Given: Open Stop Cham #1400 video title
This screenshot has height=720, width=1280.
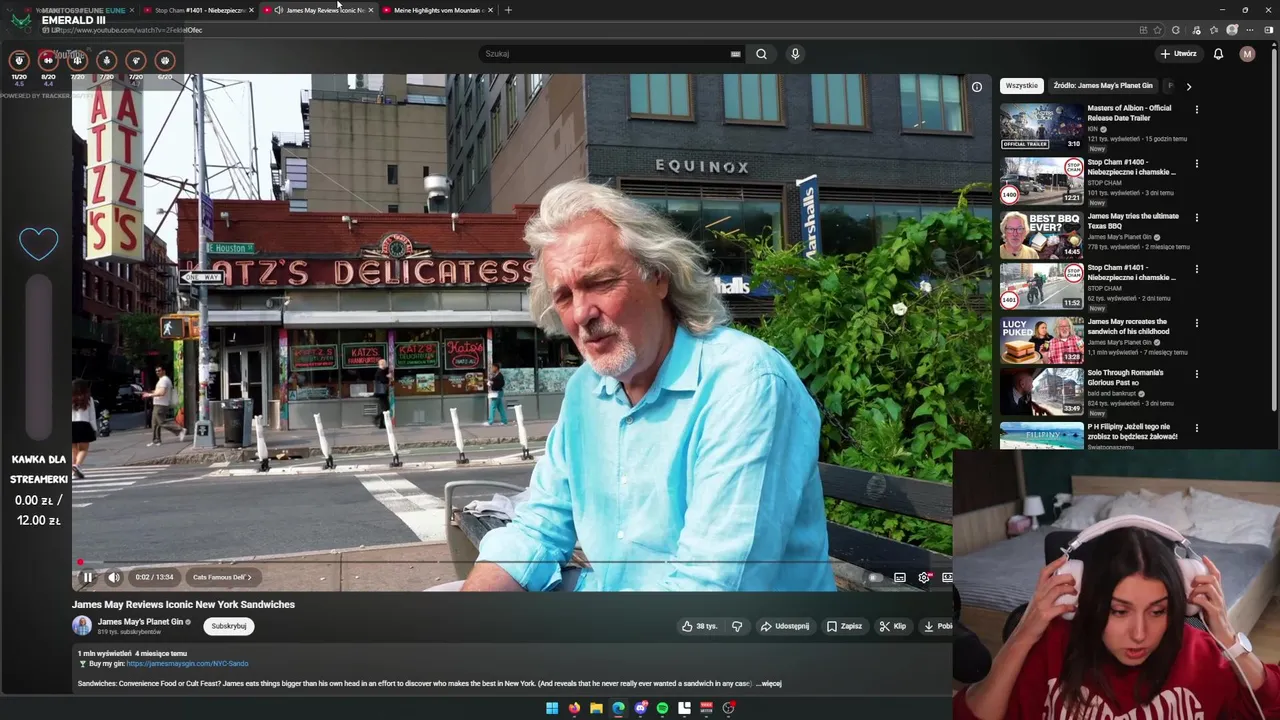Looking at the screenshot, I should tap(1131, 167).
